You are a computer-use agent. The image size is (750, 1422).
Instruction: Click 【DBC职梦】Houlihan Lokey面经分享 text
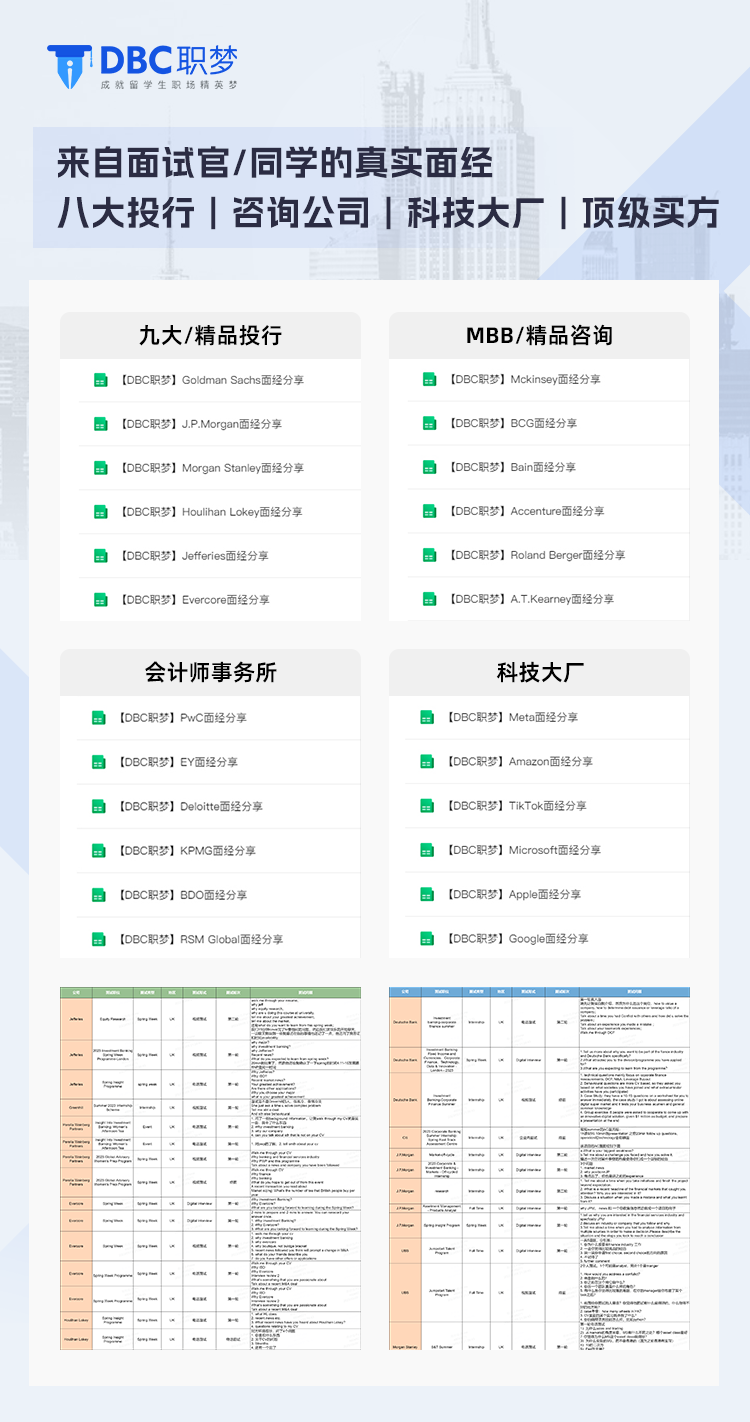point(209,512)
